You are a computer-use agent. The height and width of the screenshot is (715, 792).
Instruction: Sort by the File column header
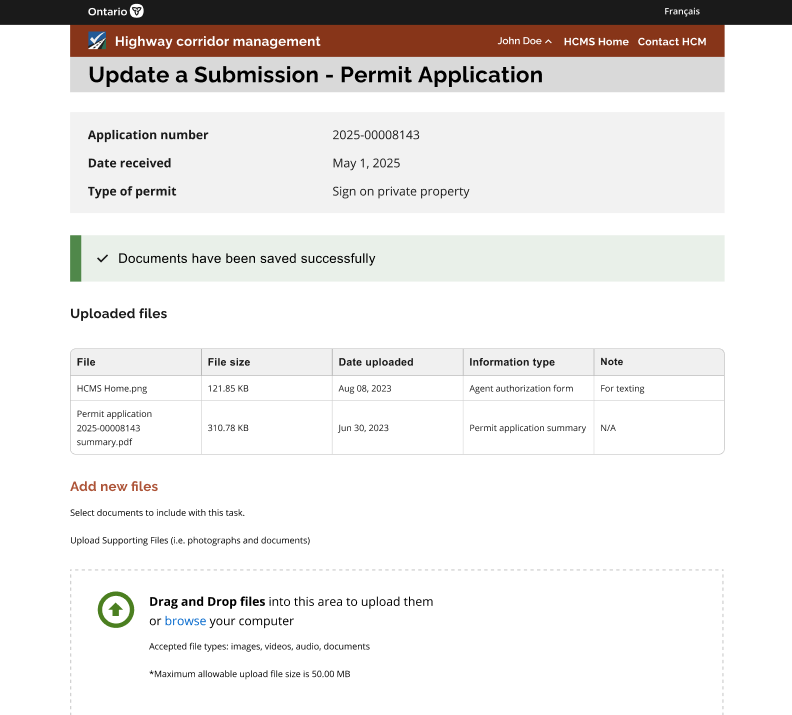pyautogui.click(x=86, y=362)
